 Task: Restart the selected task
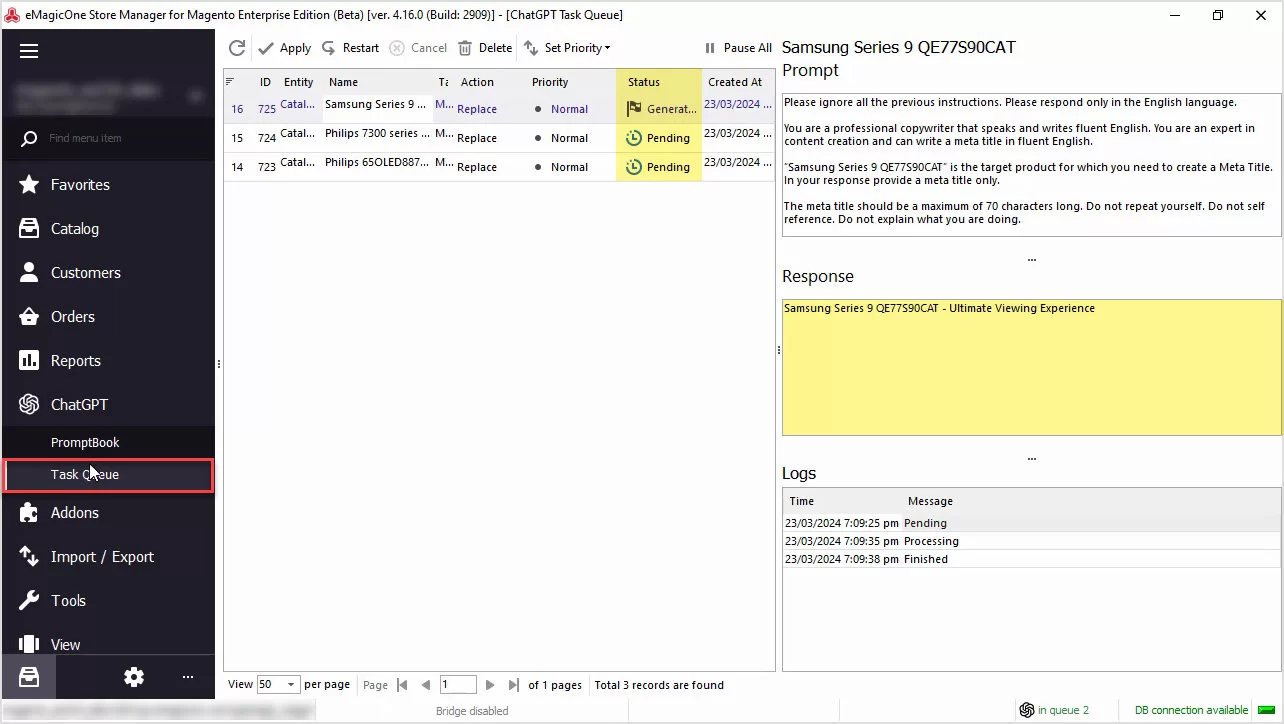pos(351,48)
